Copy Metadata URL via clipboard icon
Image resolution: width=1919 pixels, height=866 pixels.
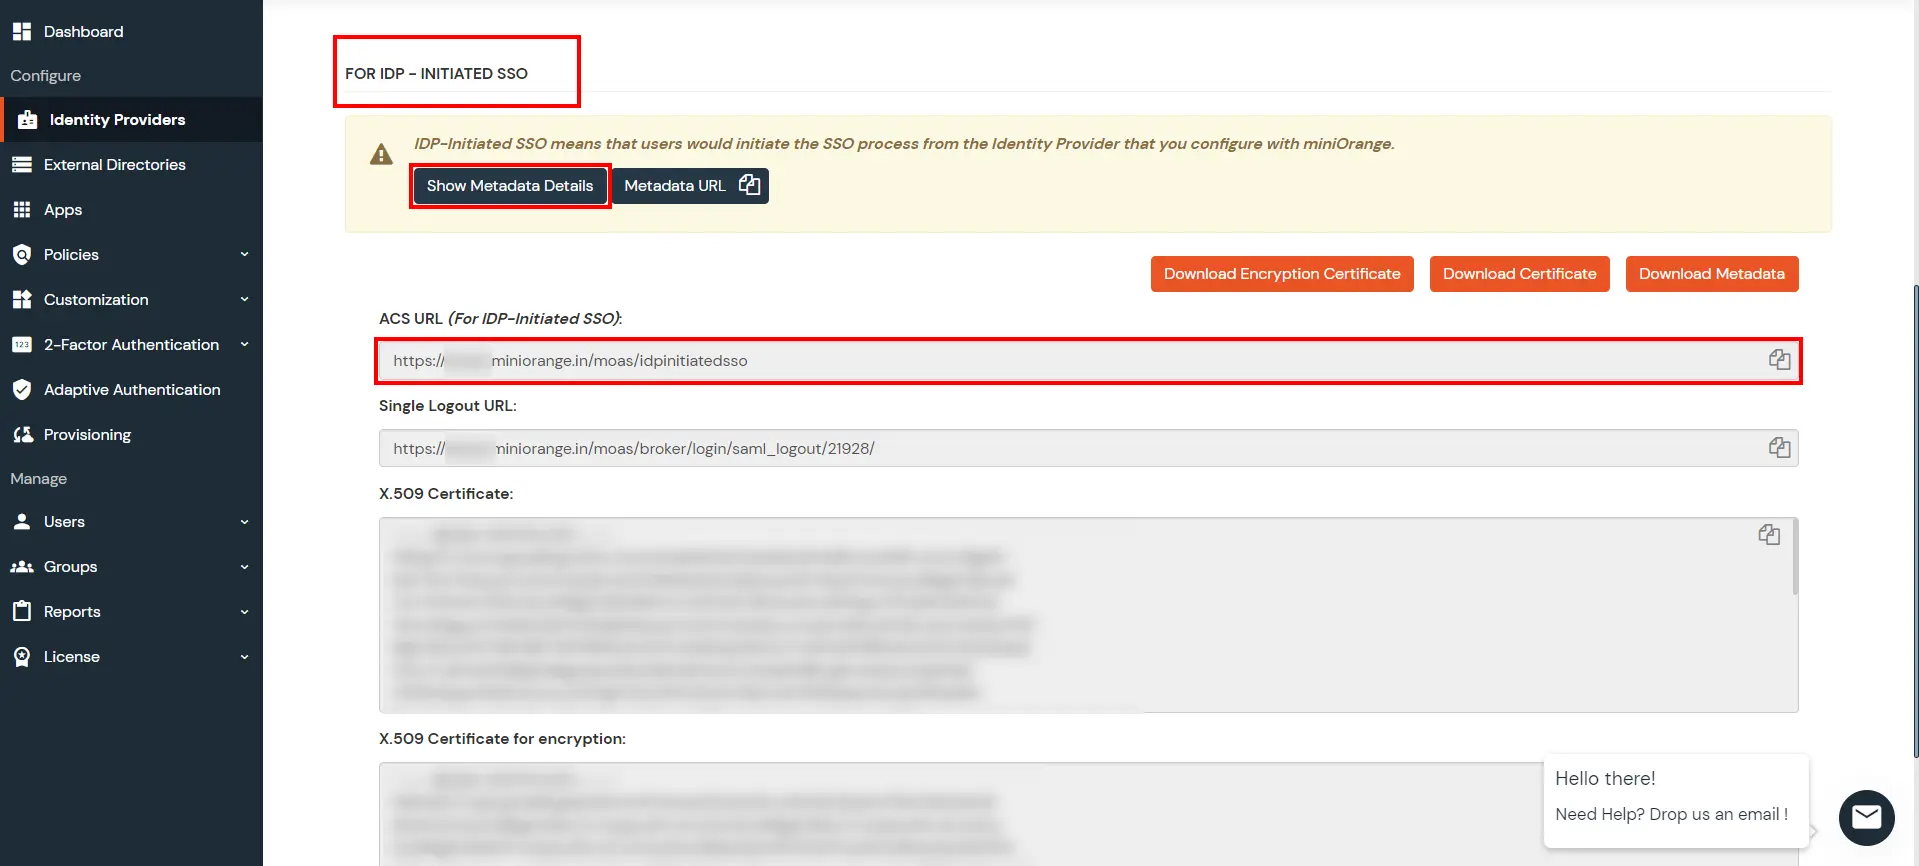[749, 185]
